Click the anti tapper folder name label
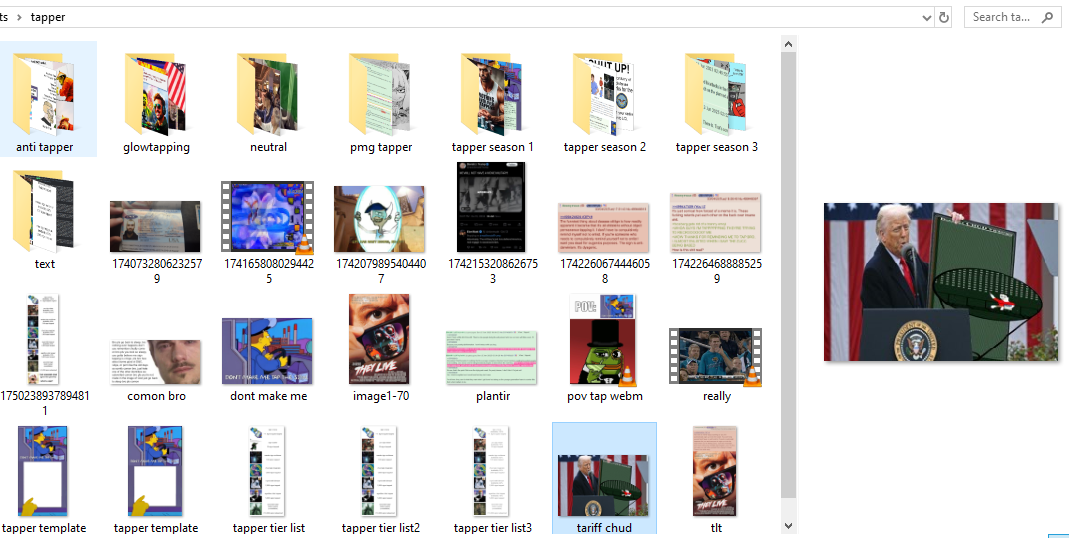 44,147
